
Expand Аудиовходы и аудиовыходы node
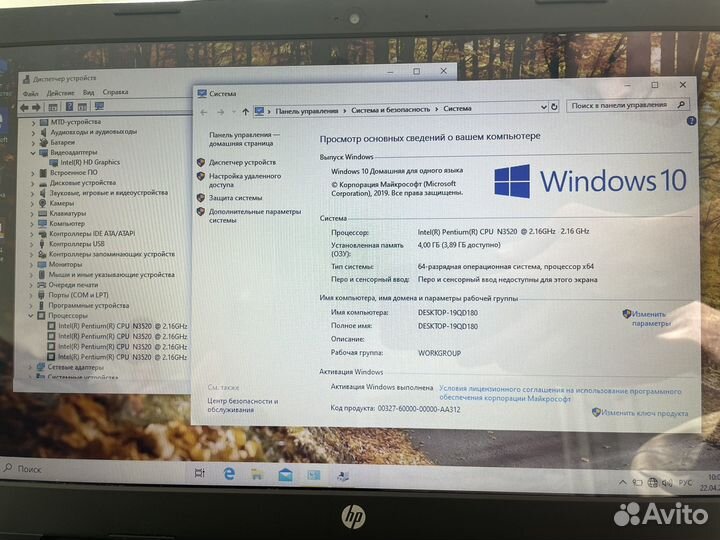[x=33, y=133]
